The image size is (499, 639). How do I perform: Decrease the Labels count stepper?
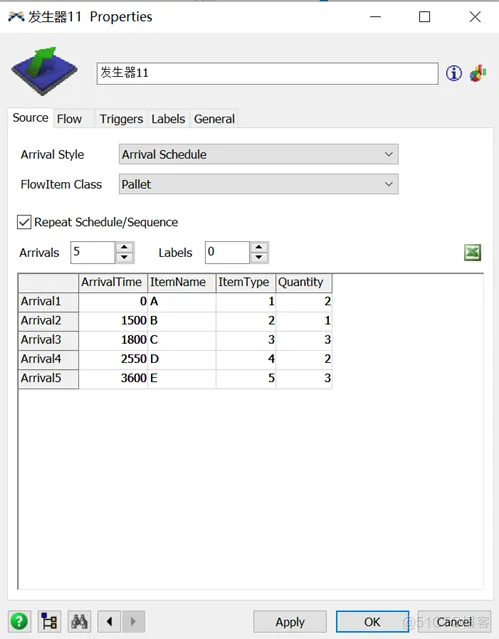(x=259, y=258)
